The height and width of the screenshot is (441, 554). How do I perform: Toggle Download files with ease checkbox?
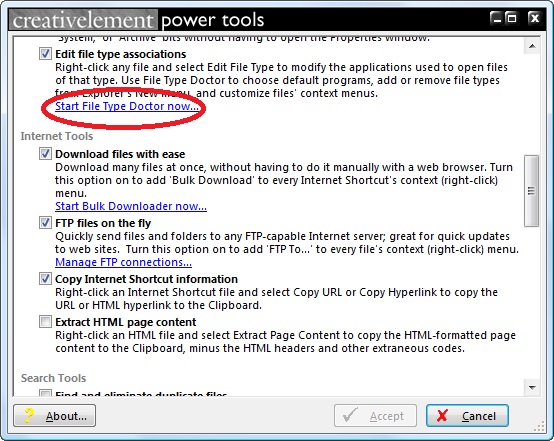click(45, 154)
